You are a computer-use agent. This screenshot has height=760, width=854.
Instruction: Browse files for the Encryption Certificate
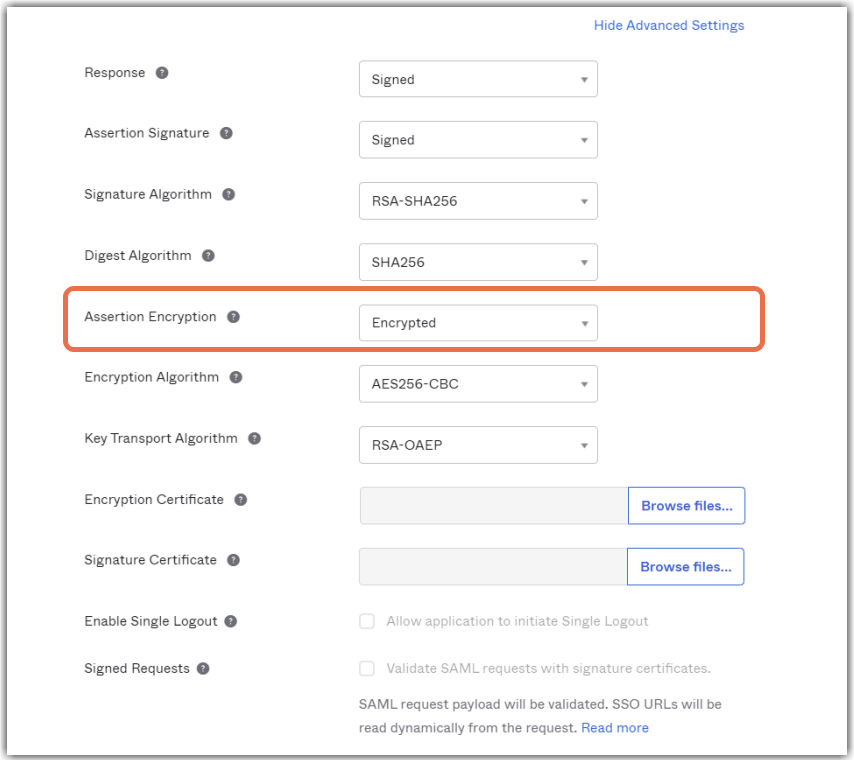pos(686,506)
